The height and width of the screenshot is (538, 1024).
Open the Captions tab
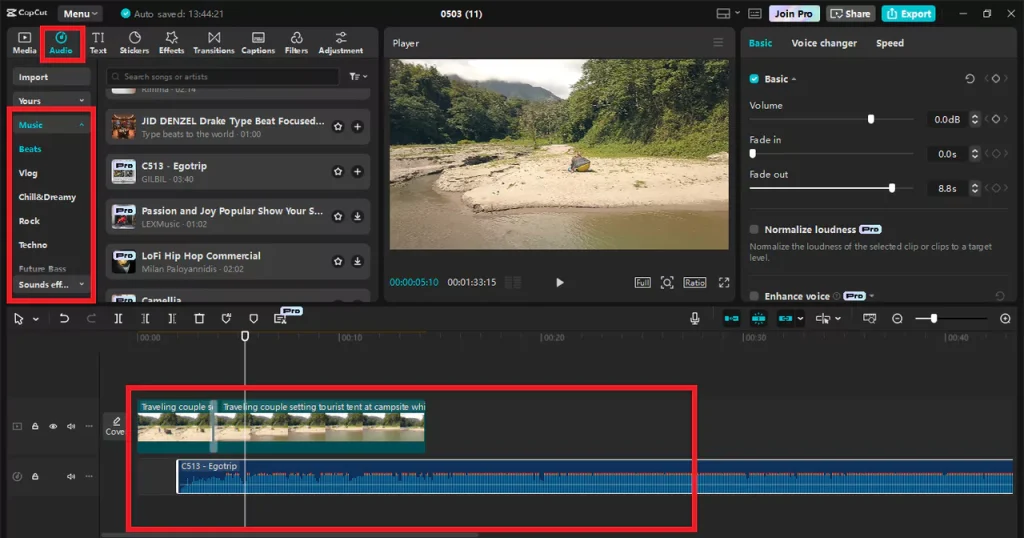pyautogui.click(x=258, y=42)
